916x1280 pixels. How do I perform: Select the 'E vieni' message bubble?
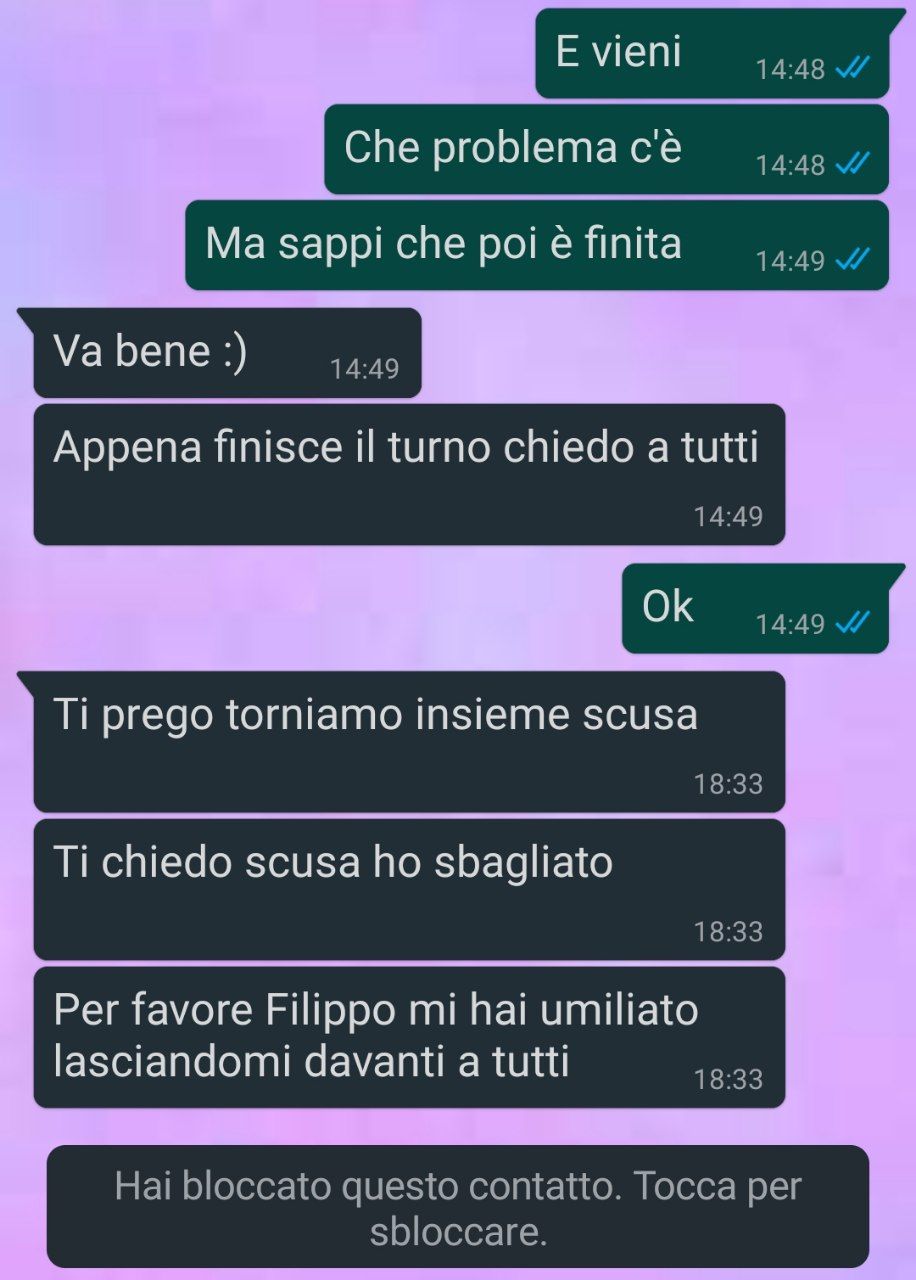(712, 53)
